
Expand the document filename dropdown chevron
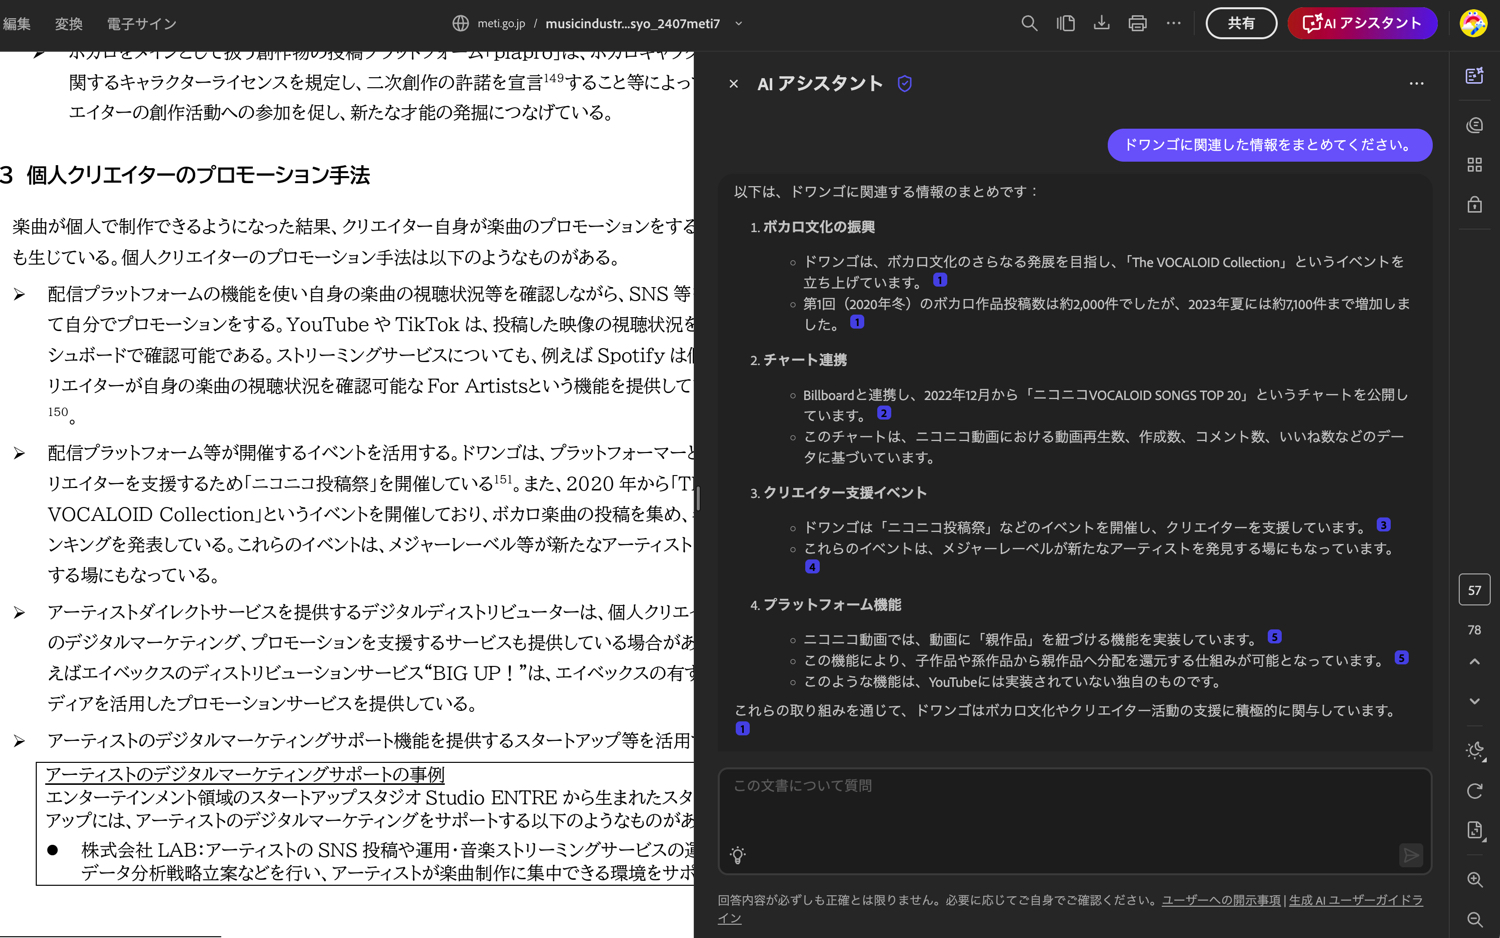point(739,23)
